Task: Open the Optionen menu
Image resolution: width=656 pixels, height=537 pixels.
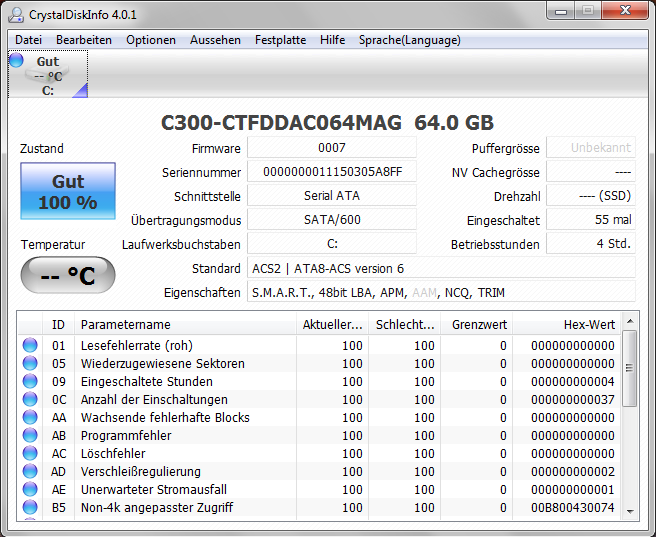Action: coord(151,40)
